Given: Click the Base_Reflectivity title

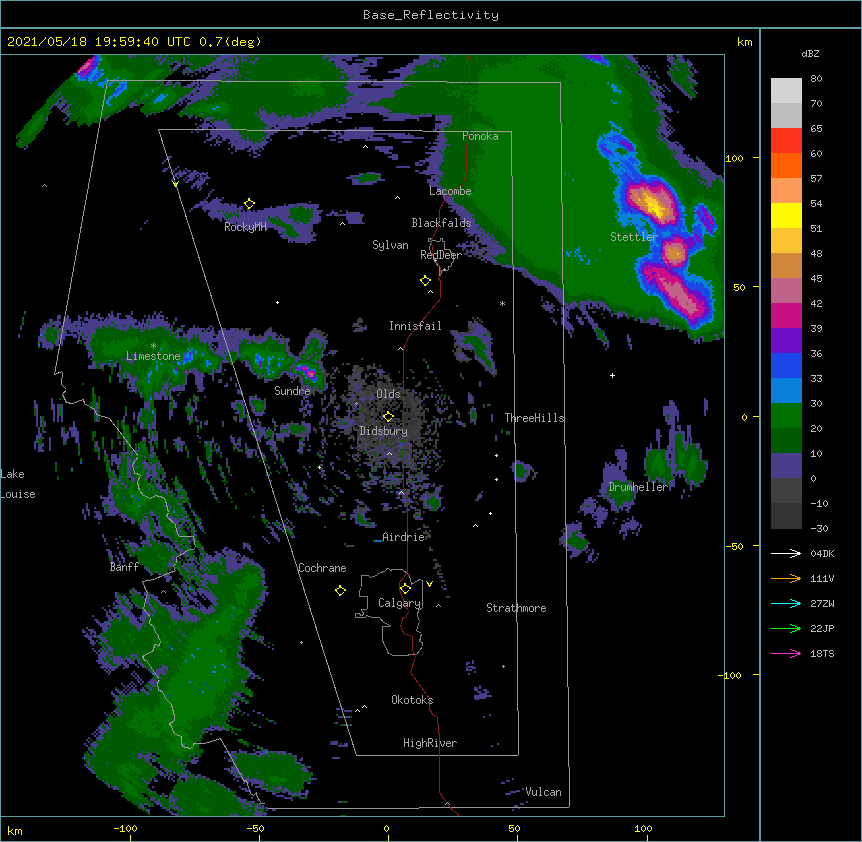Looking at the screenshot, I should coord(431,15).
